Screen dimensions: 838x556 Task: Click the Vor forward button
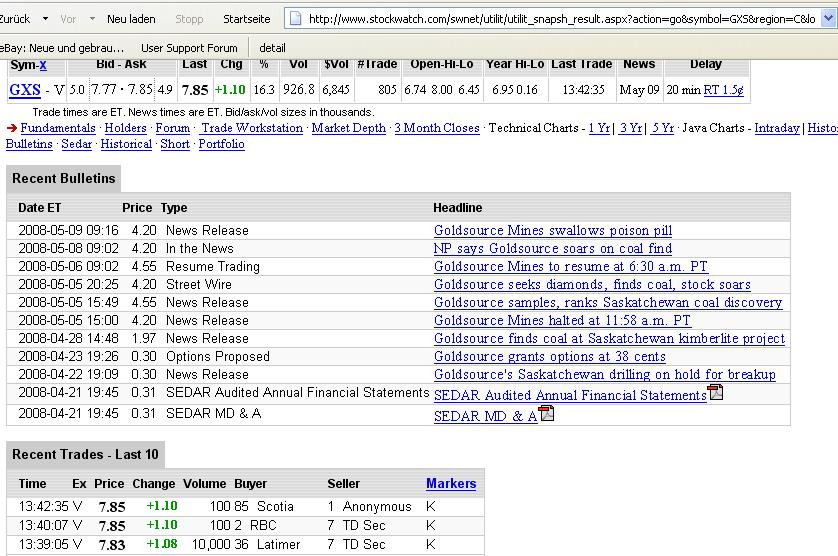[x=68, y=19]
